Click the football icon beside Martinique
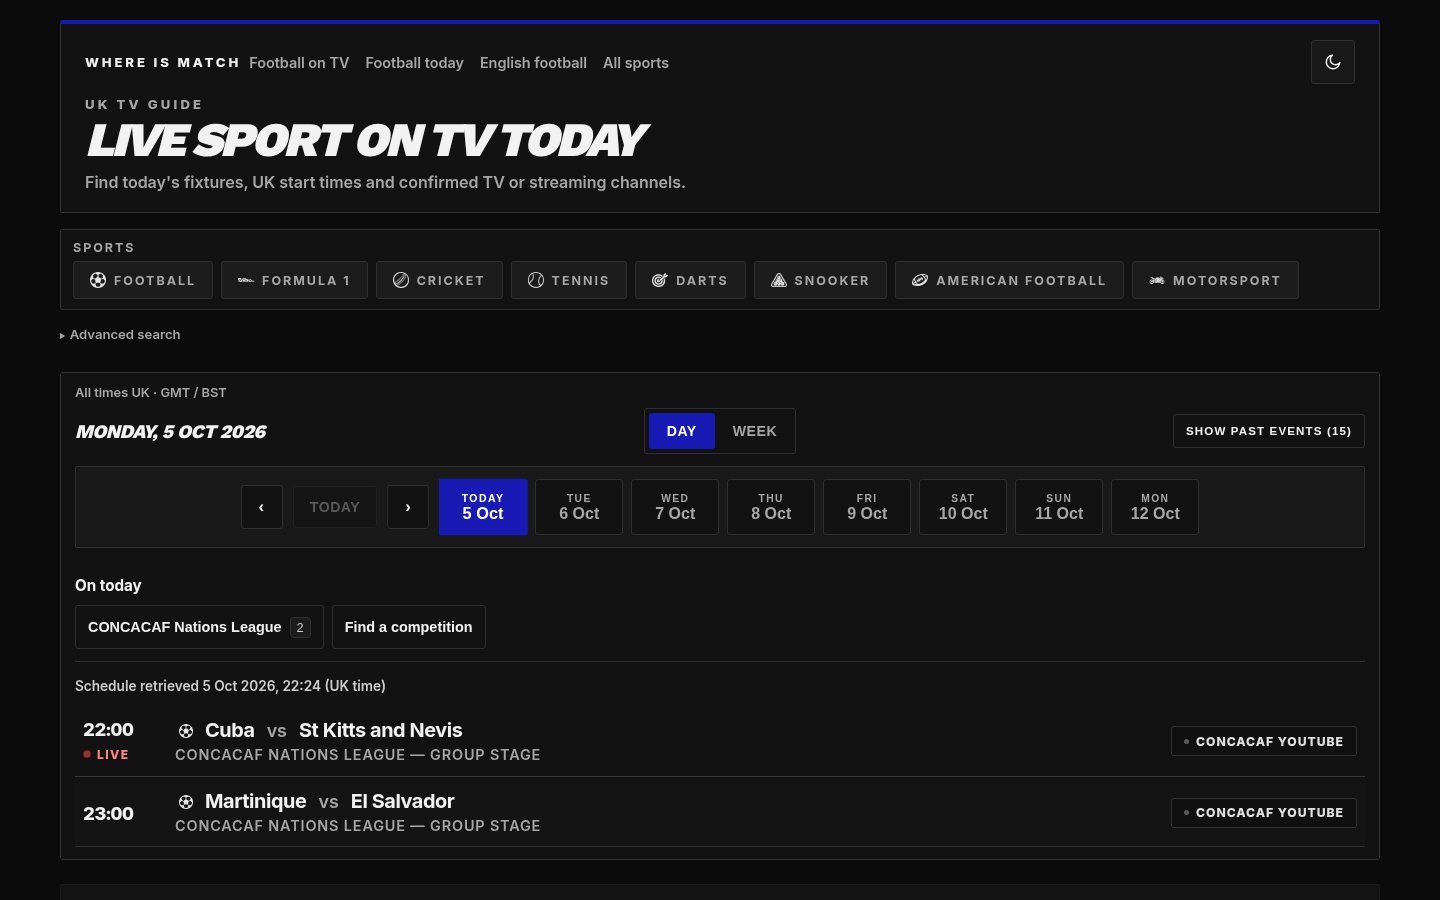The height and width of the screenshot is (900, 1440). tap(185, 802)
